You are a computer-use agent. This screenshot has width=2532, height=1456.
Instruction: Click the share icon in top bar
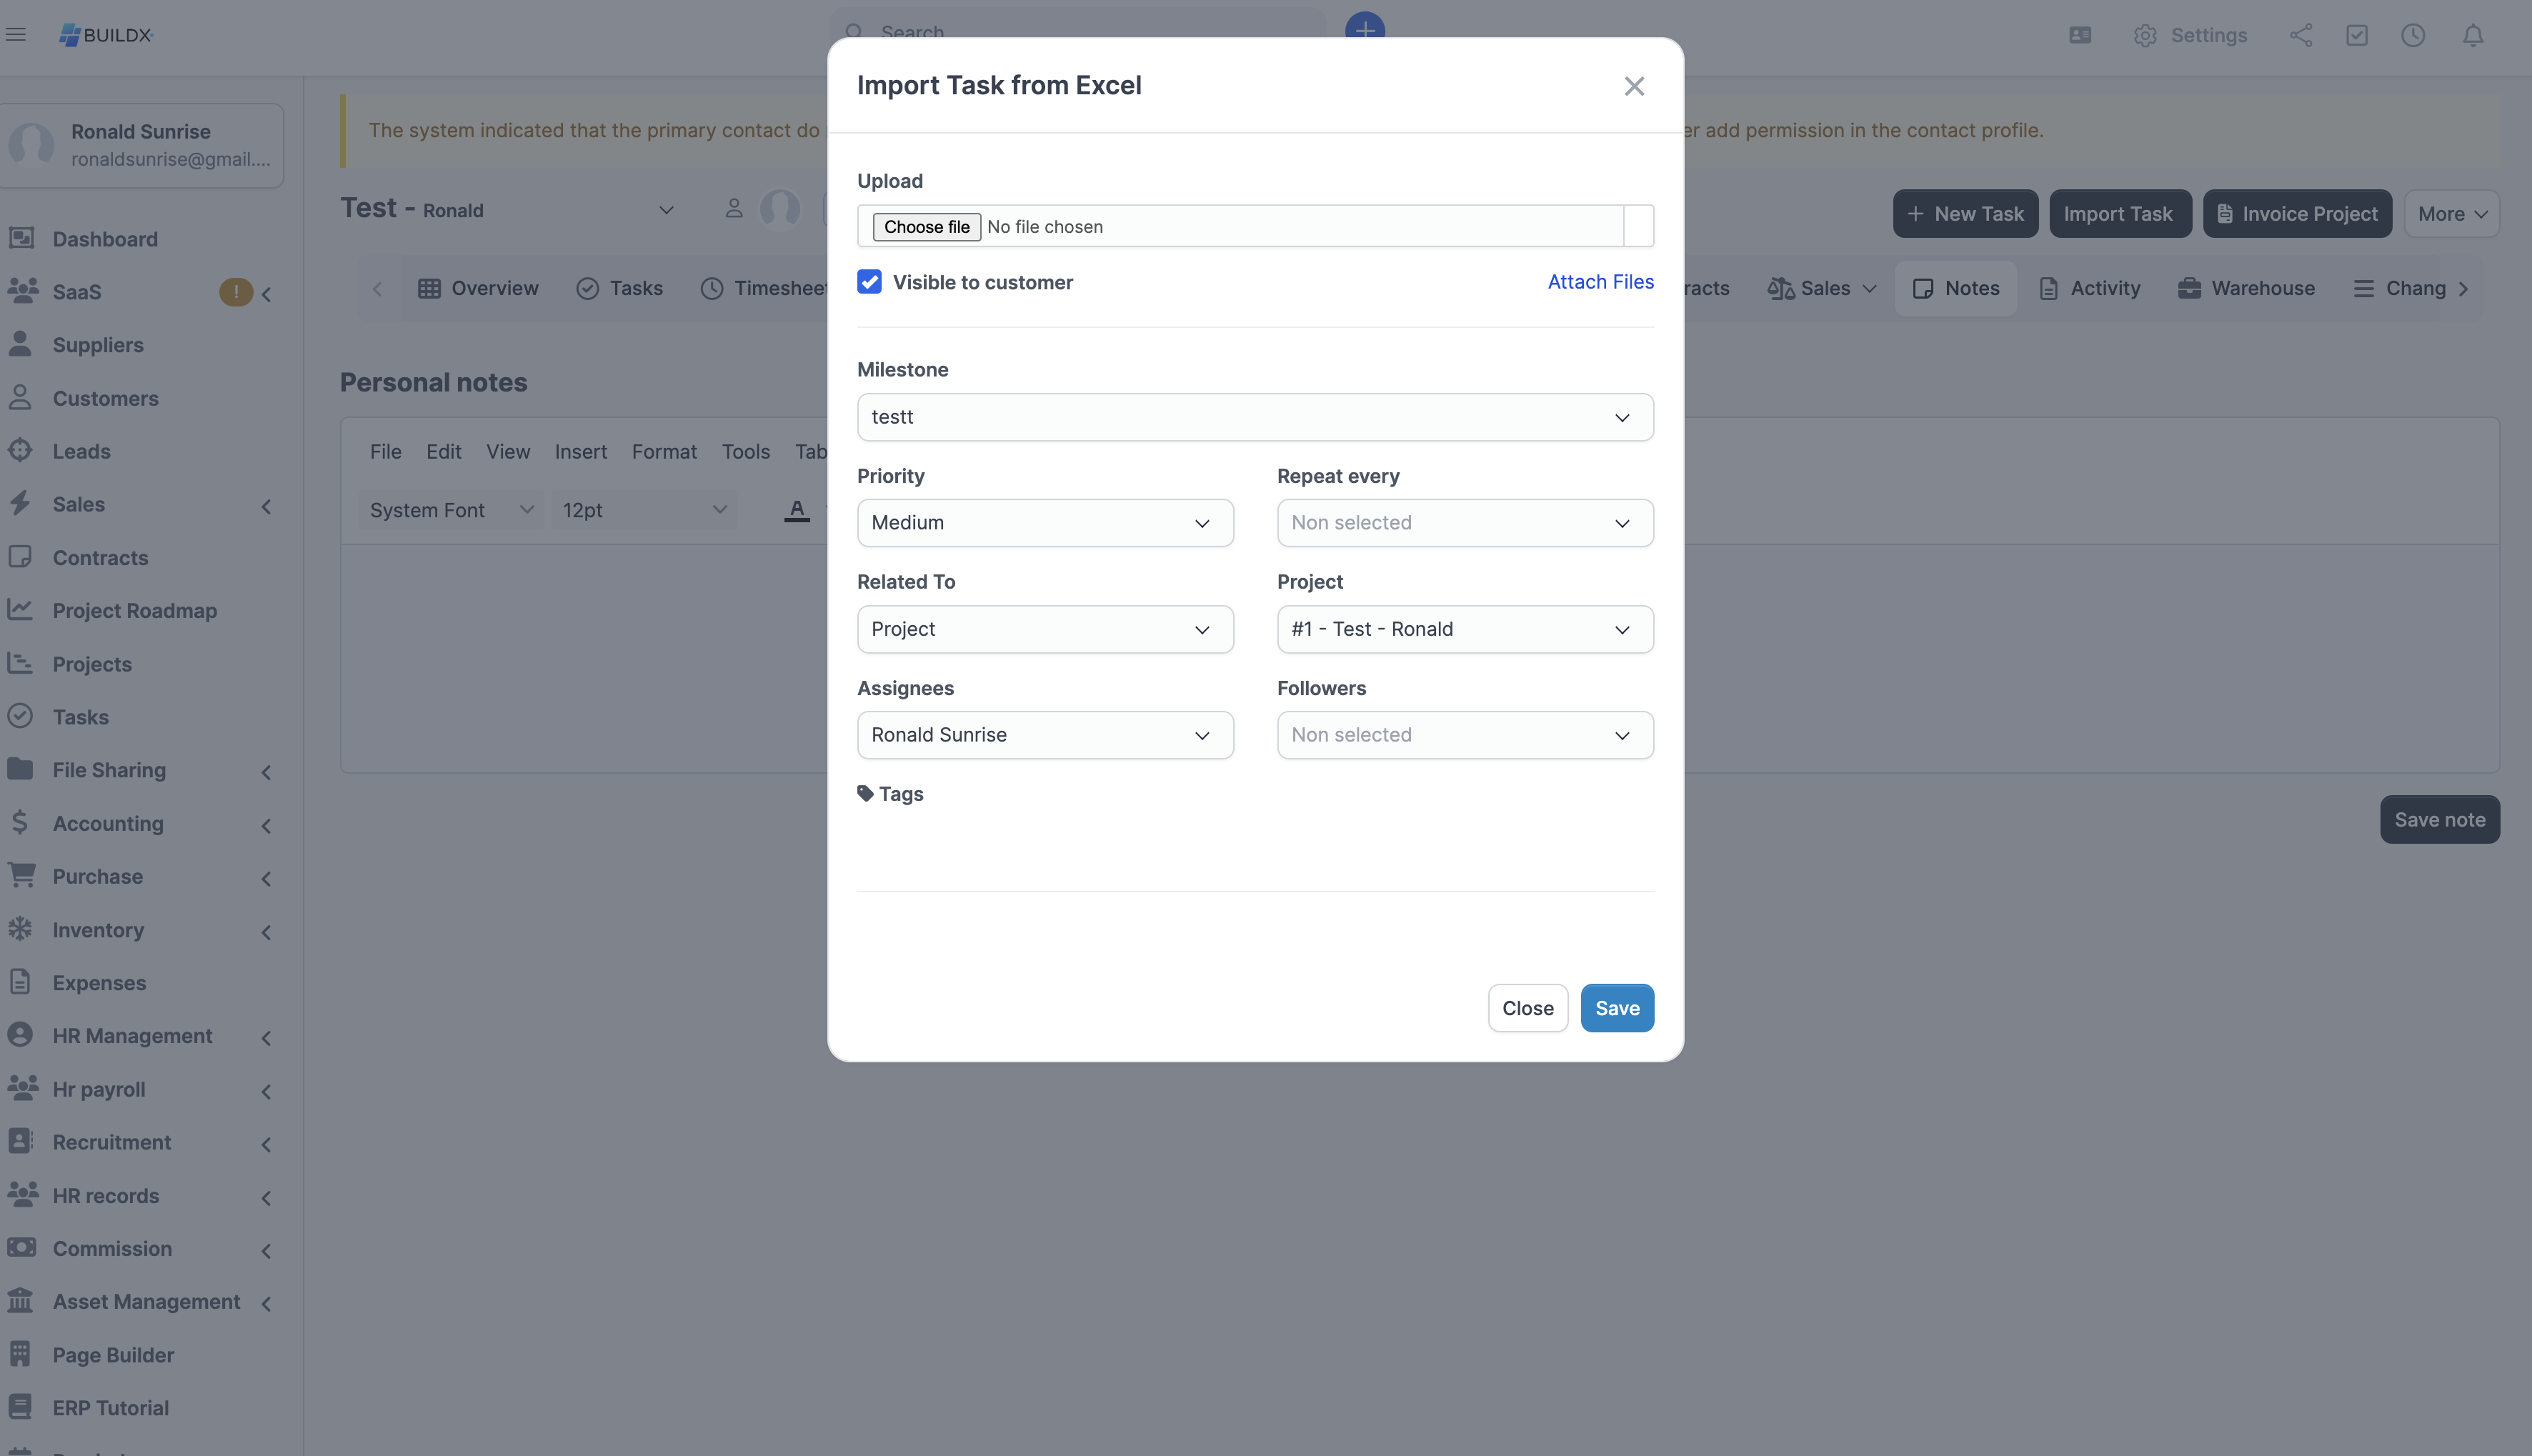click(x=2300, y=36)
